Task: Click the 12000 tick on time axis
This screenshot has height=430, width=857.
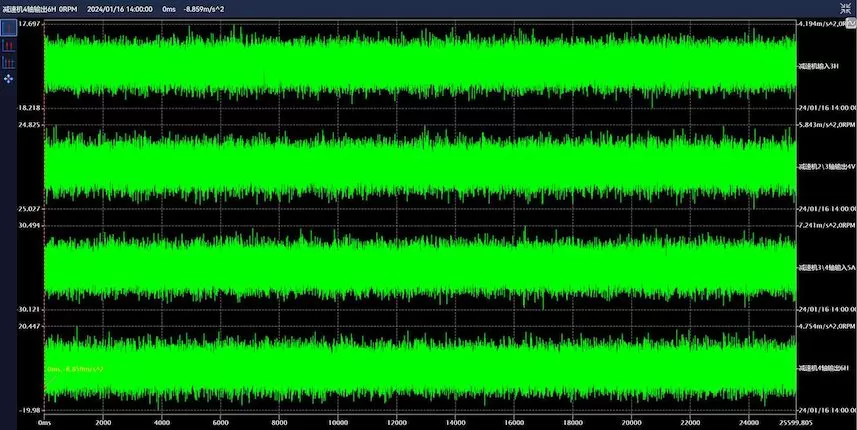Action: click(396, 422)
